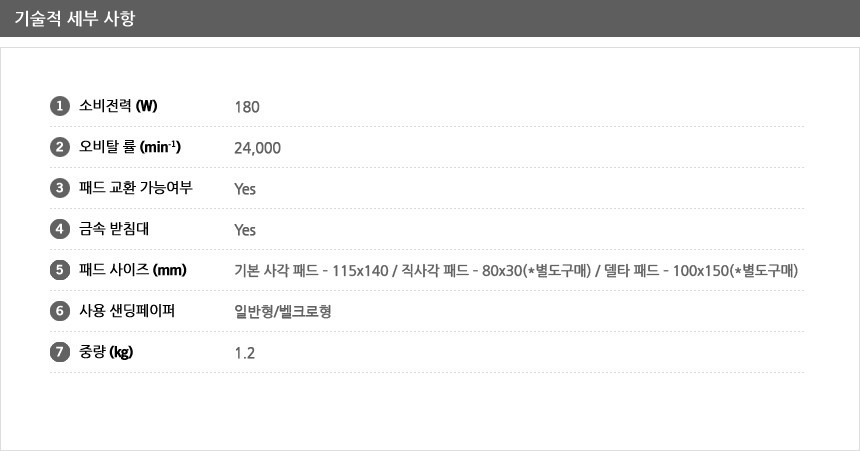860x451 pixels.
Task: Click the number 4 circle icon
Action: (x=60, y=229)
